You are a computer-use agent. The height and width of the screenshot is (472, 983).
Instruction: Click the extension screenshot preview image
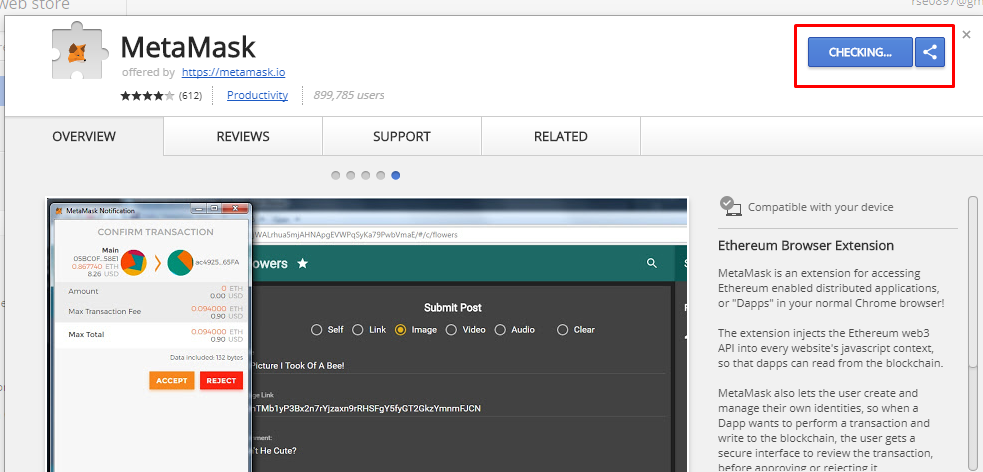point(367,335)
